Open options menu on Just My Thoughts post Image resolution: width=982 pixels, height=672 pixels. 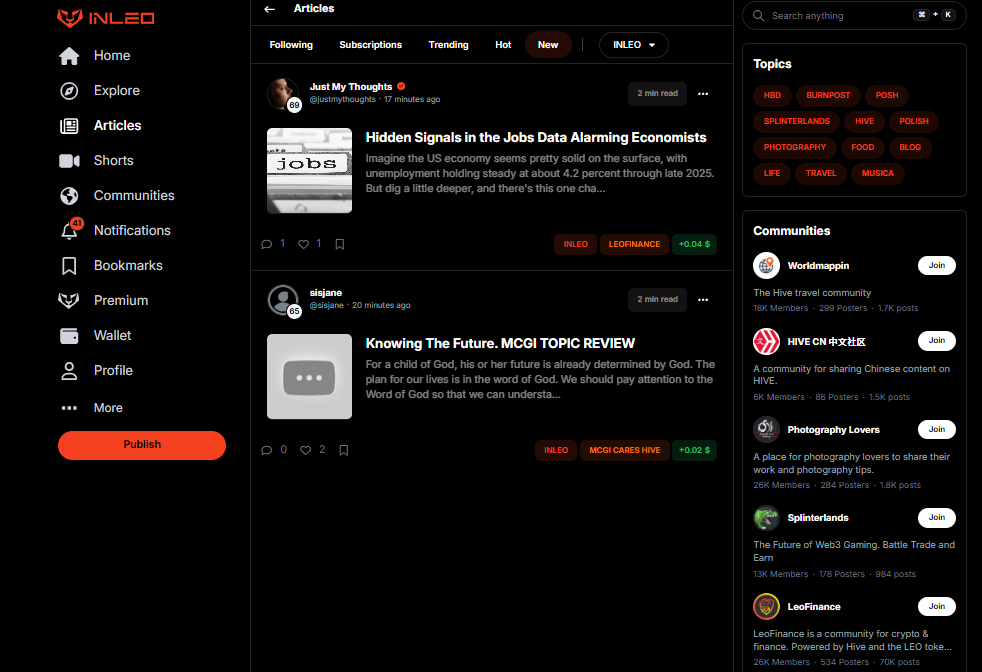click(703, 94)
